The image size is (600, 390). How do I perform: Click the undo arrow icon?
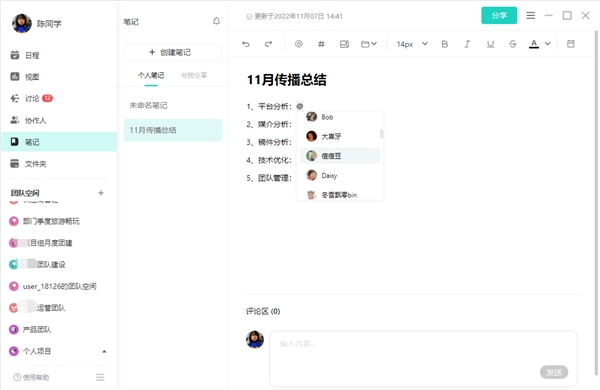point(246,44)
